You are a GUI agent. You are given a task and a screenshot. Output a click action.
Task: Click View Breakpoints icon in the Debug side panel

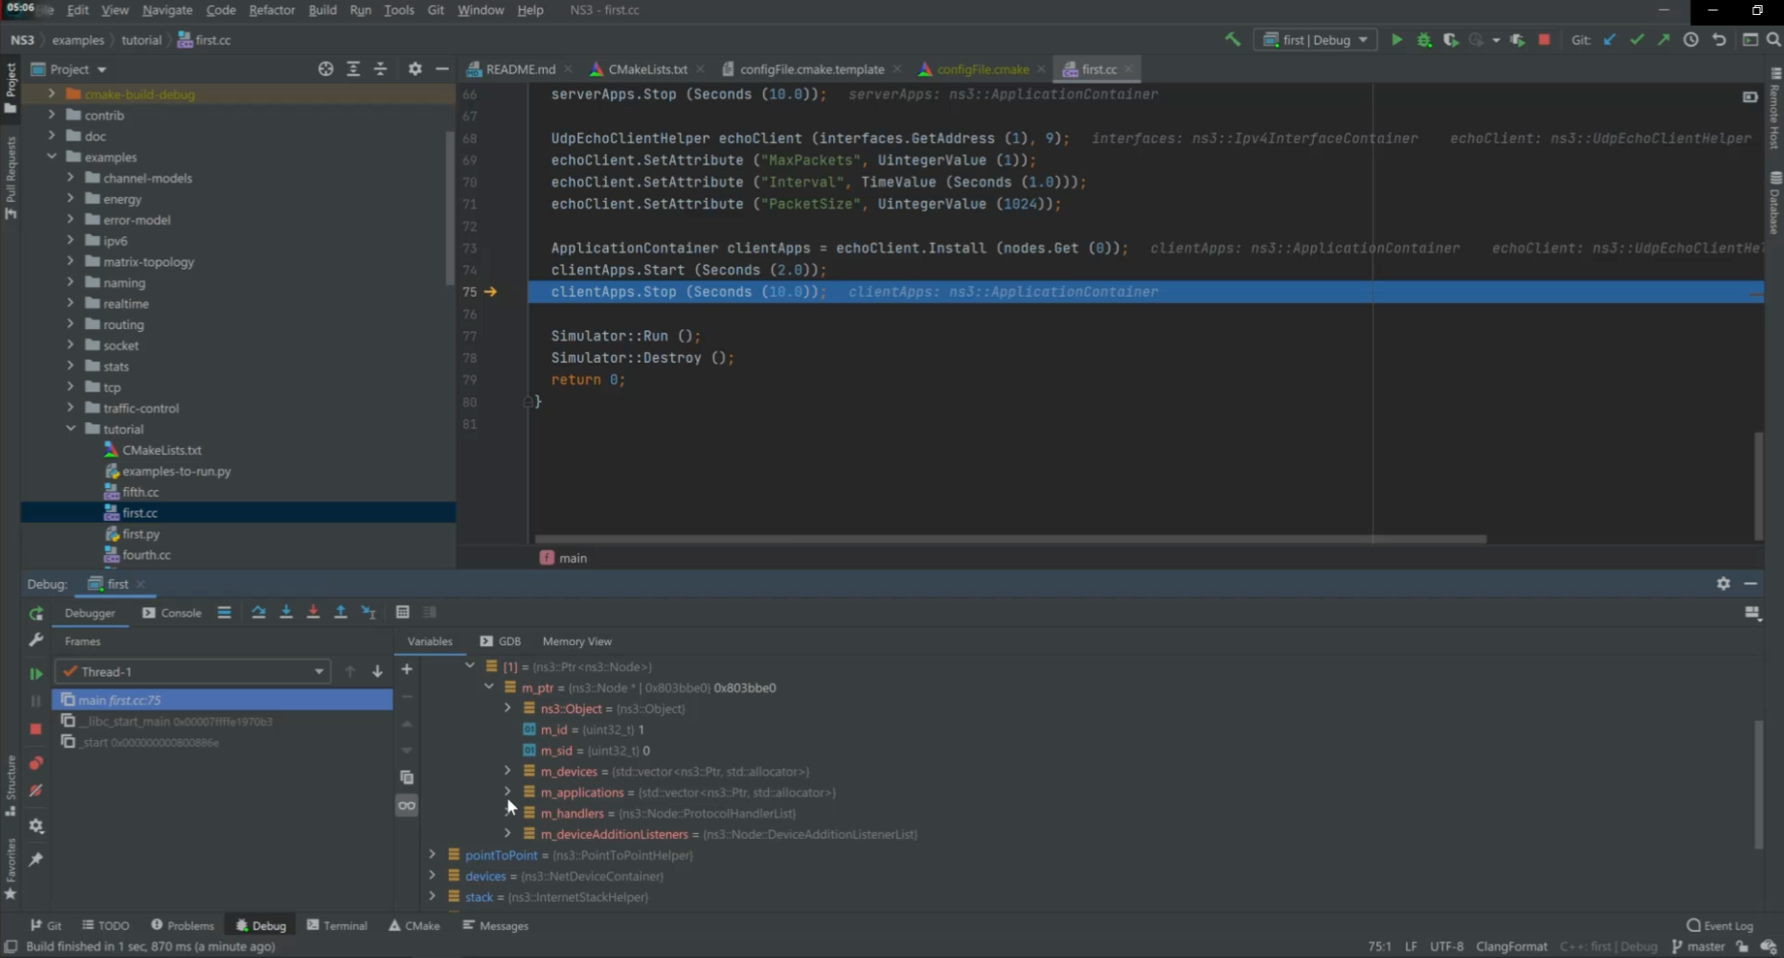click(36, 763)
